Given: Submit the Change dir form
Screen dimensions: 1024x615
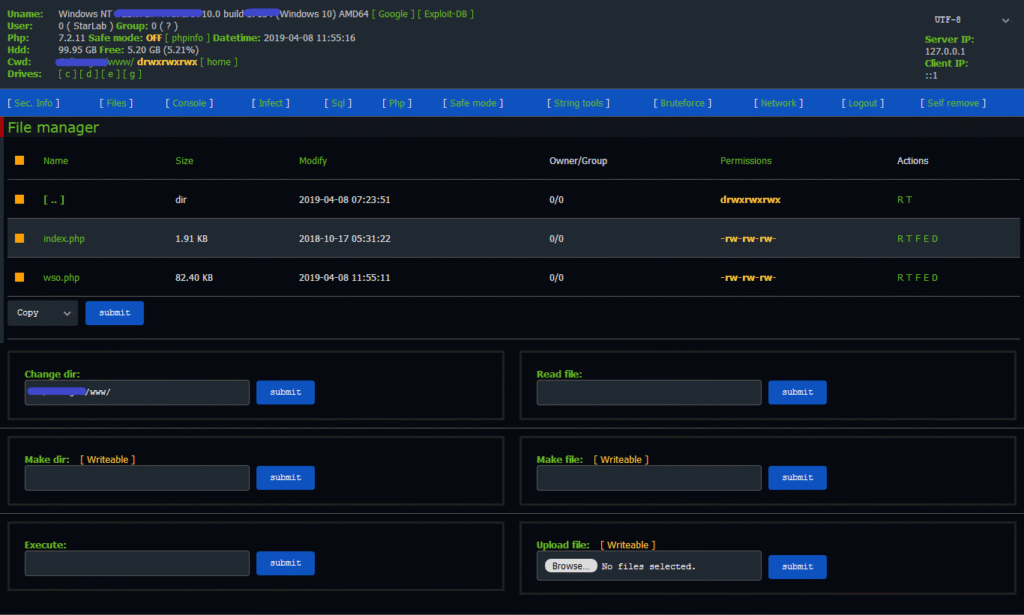Looking at the screenshot, I should point(285,392).
